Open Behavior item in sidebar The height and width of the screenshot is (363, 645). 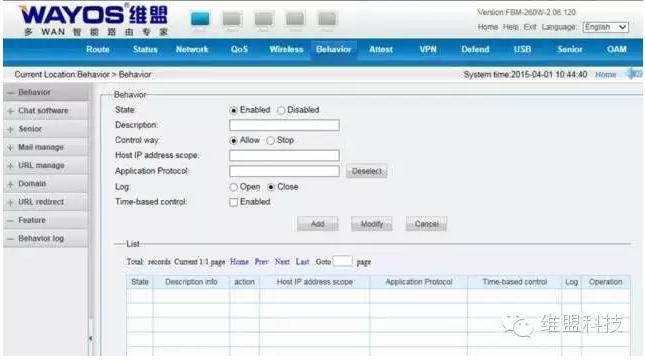[x=45, y=92]
